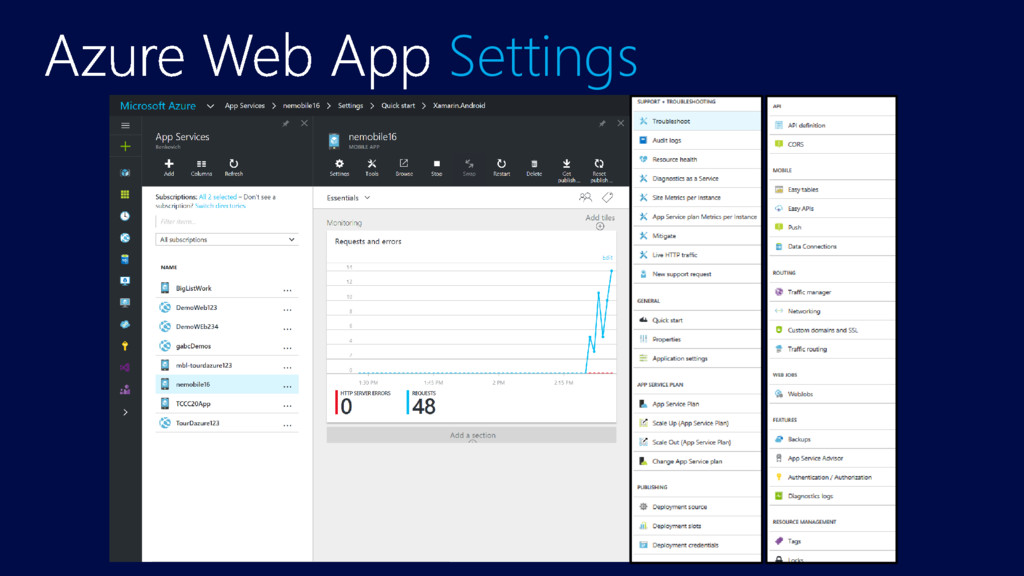Restart the nemobile16 app
1024x576 pixels.
pyautogui.click(x=501, y=167)
